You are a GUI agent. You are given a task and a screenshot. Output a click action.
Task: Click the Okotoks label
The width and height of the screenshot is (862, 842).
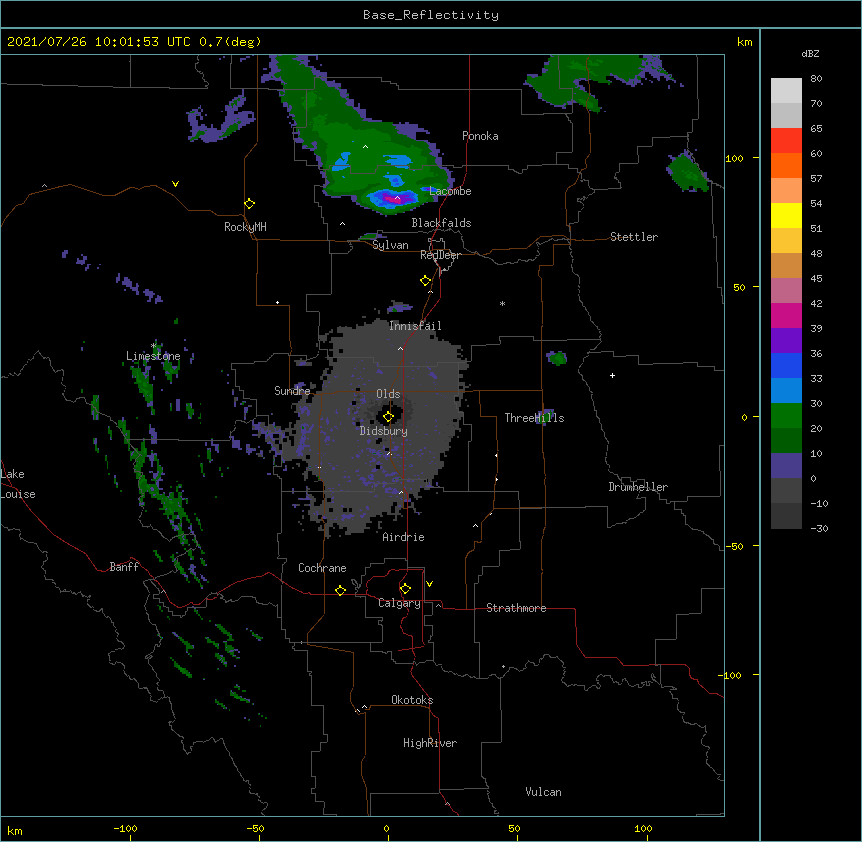coord(412,700)
